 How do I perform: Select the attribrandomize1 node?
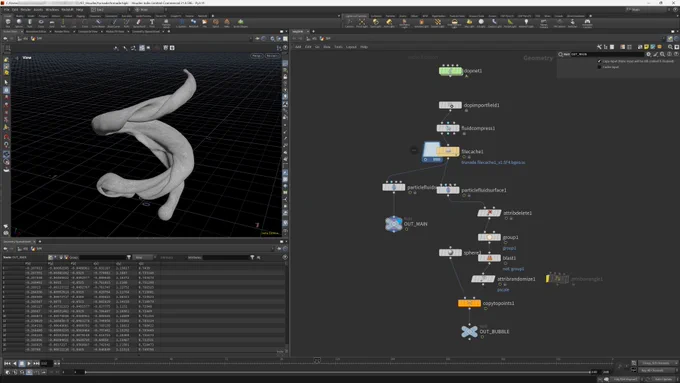coord(483,279)
